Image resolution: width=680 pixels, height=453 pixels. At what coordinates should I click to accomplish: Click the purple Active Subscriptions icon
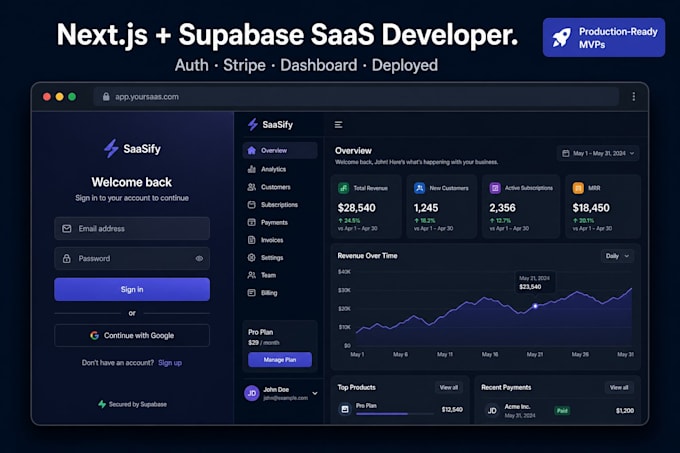[495, 188]
